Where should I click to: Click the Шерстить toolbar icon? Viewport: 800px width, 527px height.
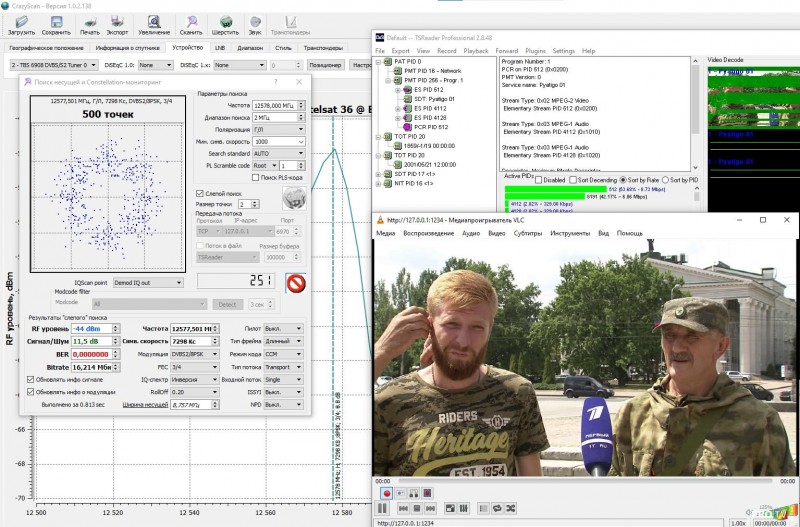[226, 22]
